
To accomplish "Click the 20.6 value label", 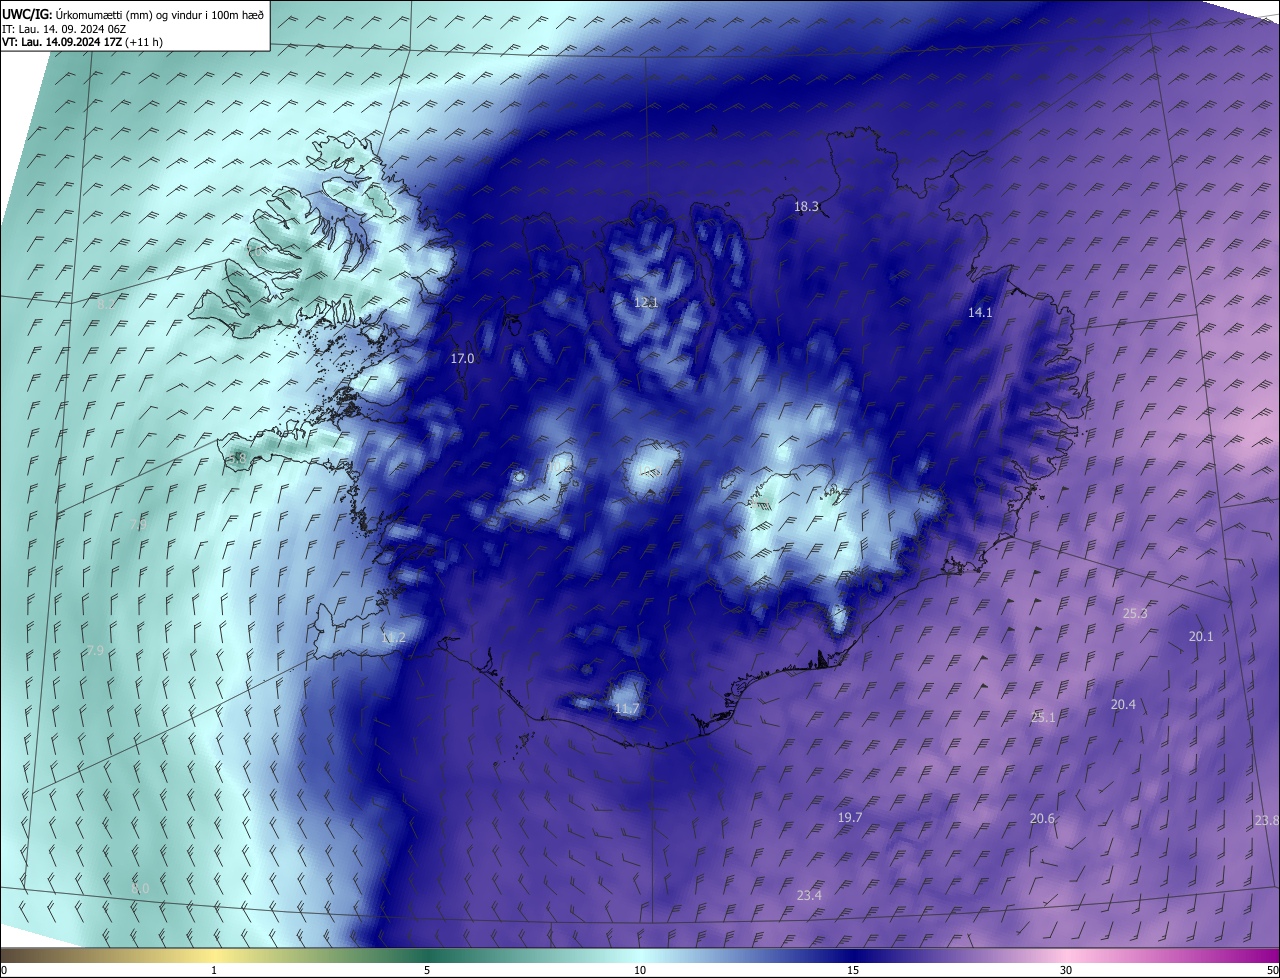I will (x=1042, y=819).
